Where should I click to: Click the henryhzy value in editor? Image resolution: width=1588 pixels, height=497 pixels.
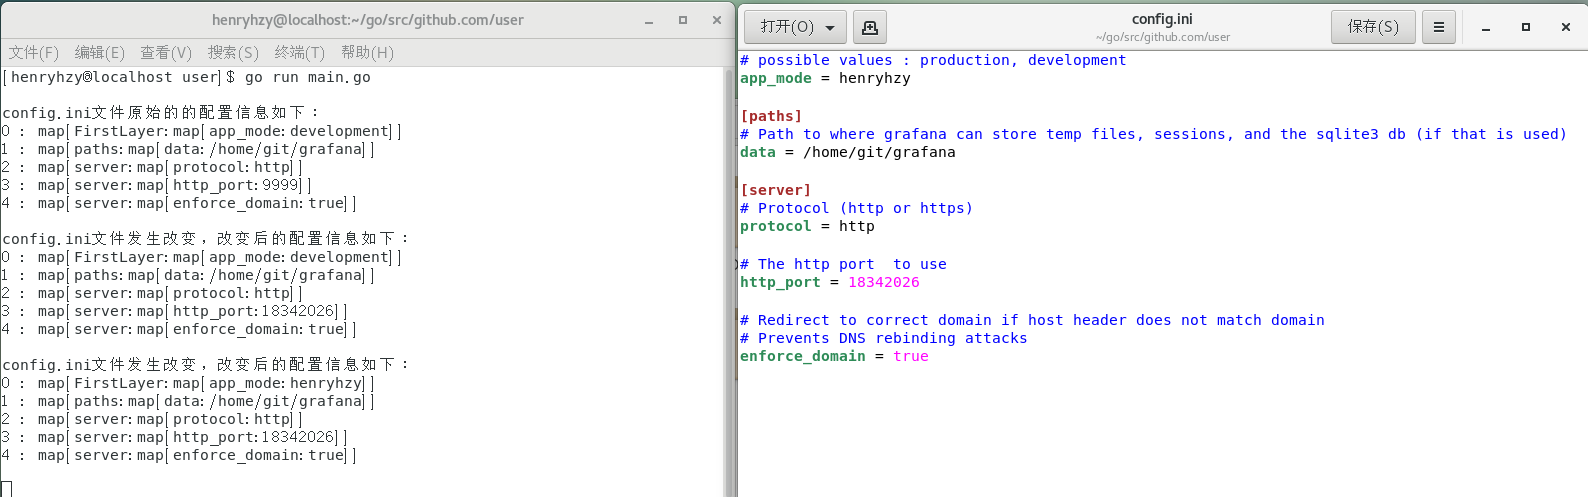point(874,79)
